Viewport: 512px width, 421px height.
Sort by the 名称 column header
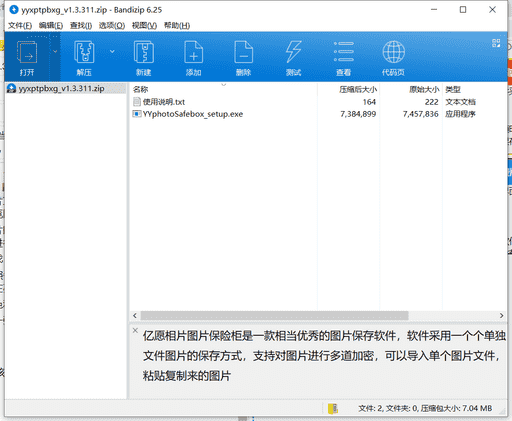tap(140, 89)
